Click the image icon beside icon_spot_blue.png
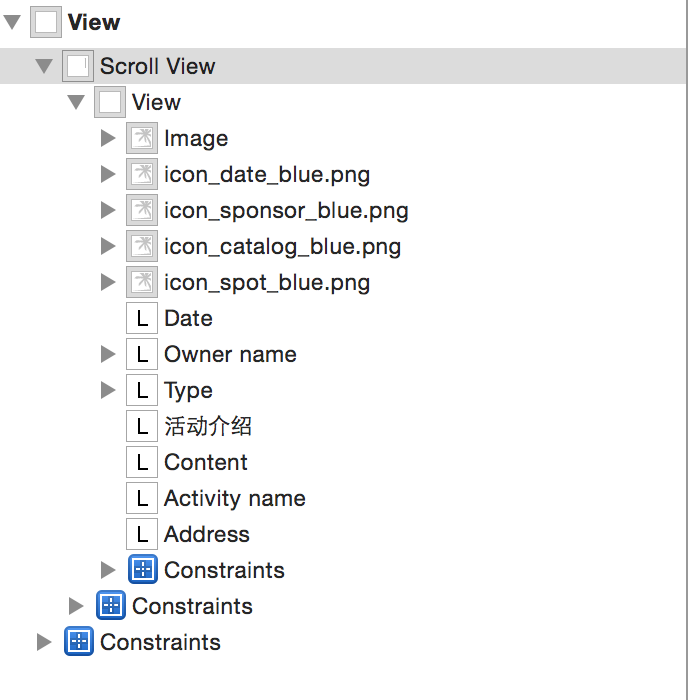This screenshot has width=700, height=700. [x=142, y=282]
